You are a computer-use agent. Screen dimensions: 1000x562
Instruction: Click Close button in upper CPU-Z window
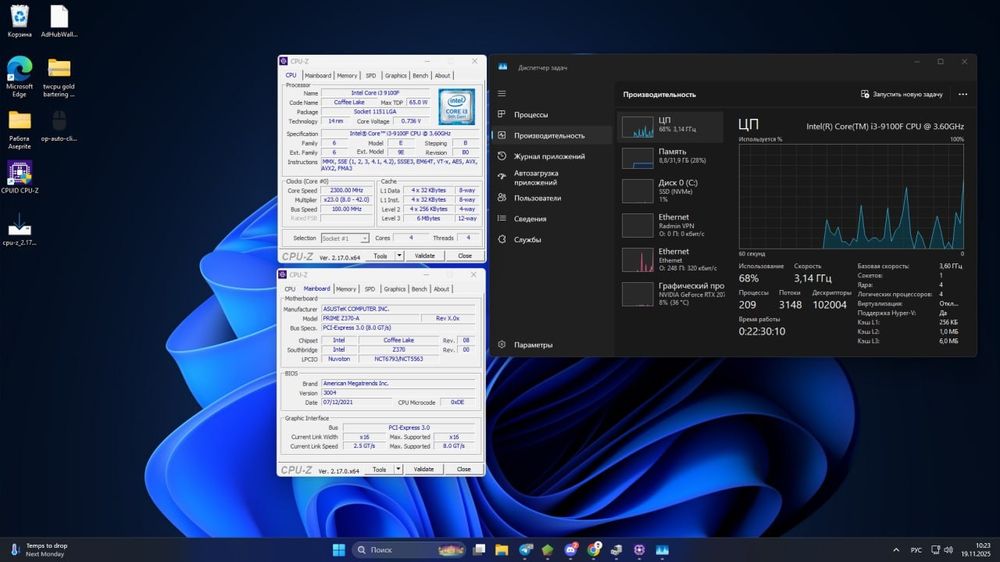tap(464, 256)
